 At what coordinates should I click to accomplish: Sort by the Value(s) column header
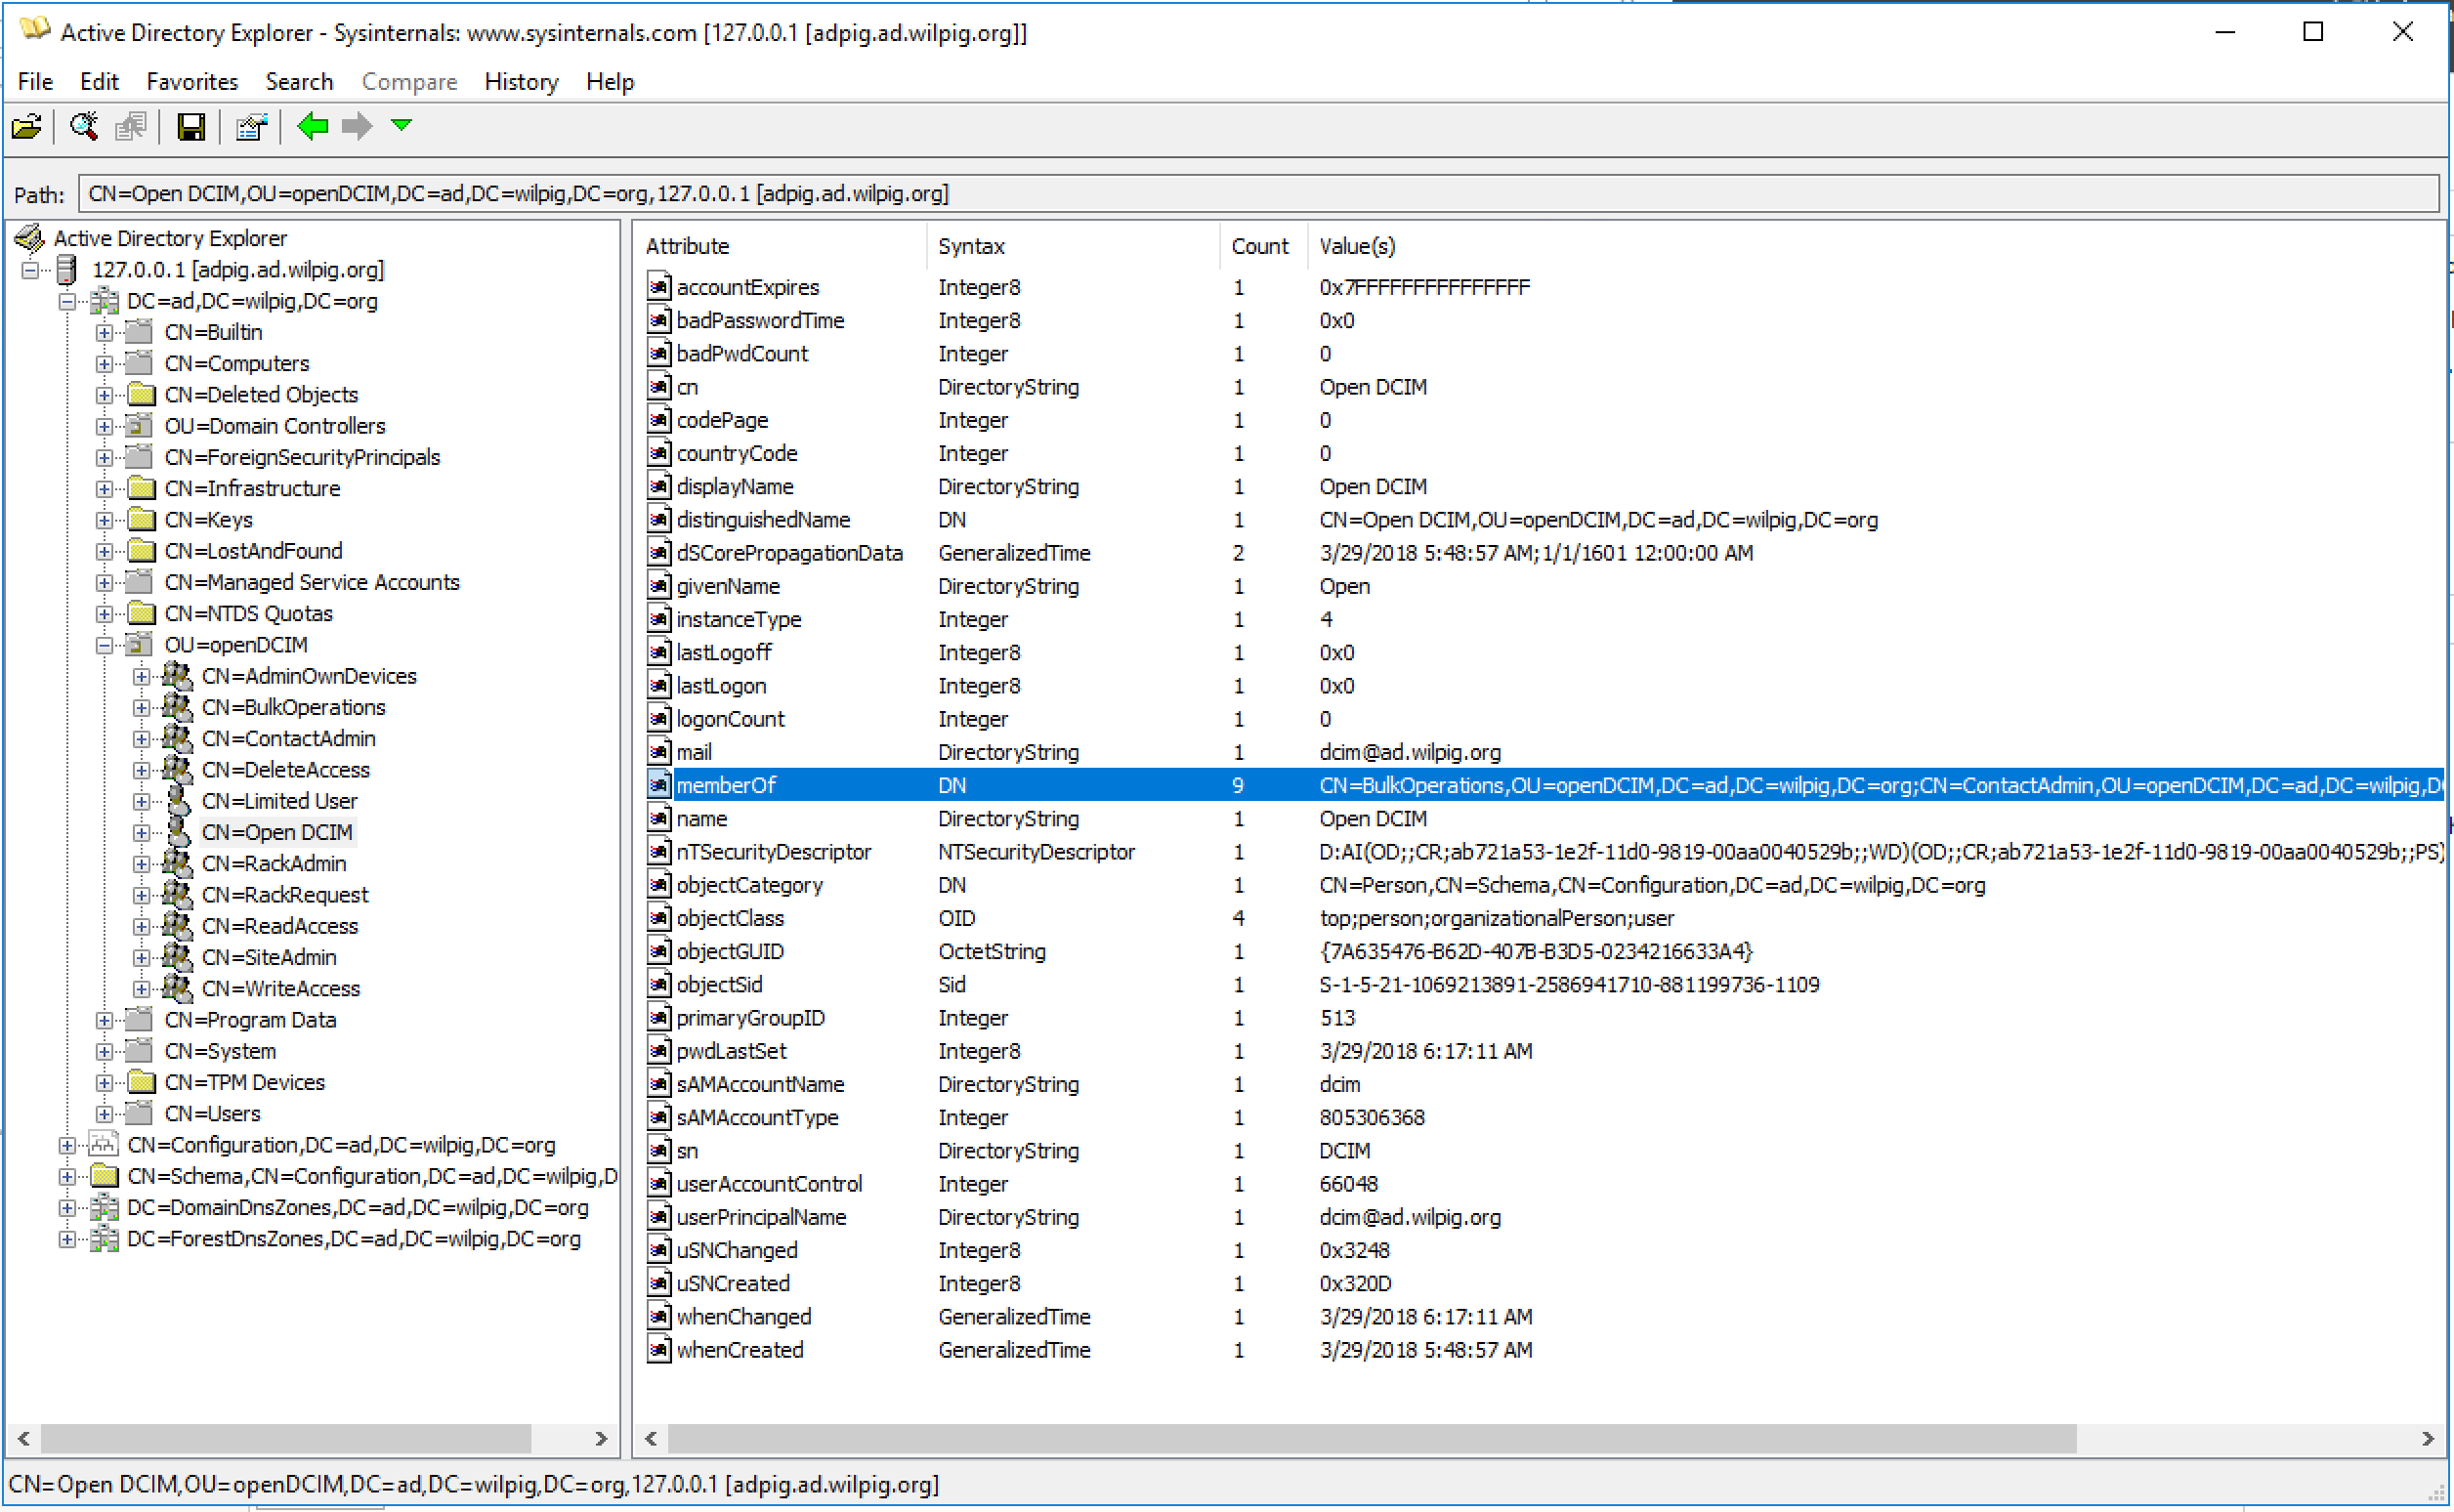pos(1876,246)
